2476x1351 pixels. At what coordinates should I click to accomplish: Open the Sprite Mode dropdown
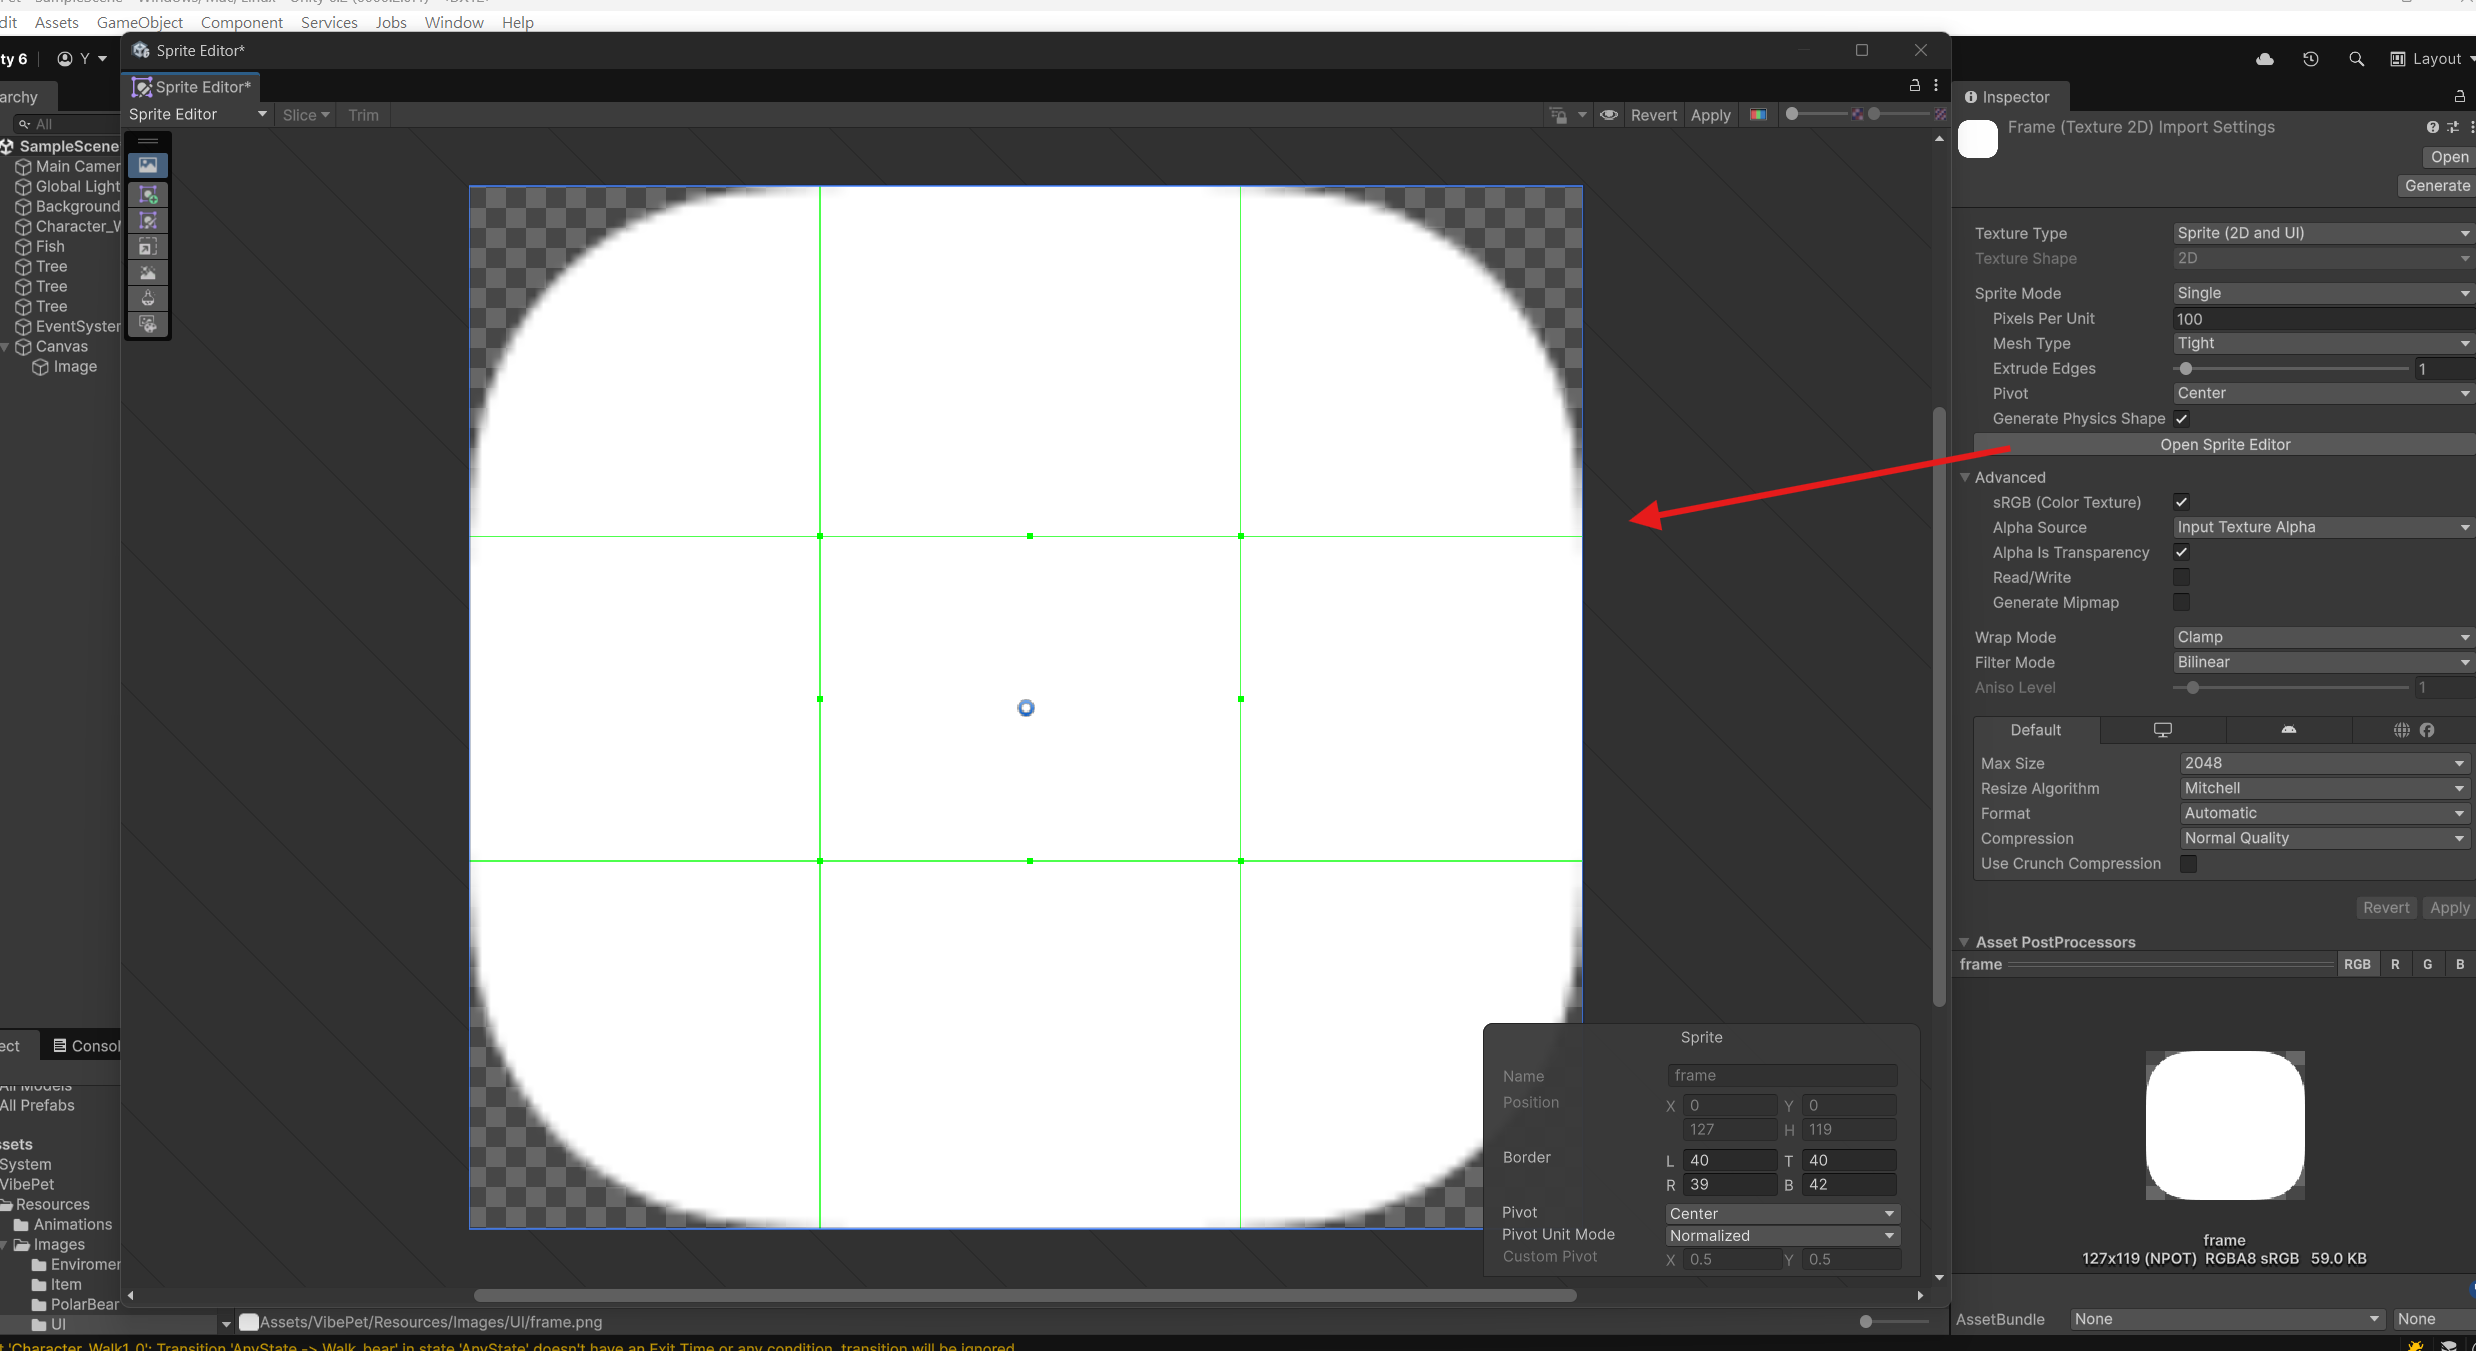2323,293
